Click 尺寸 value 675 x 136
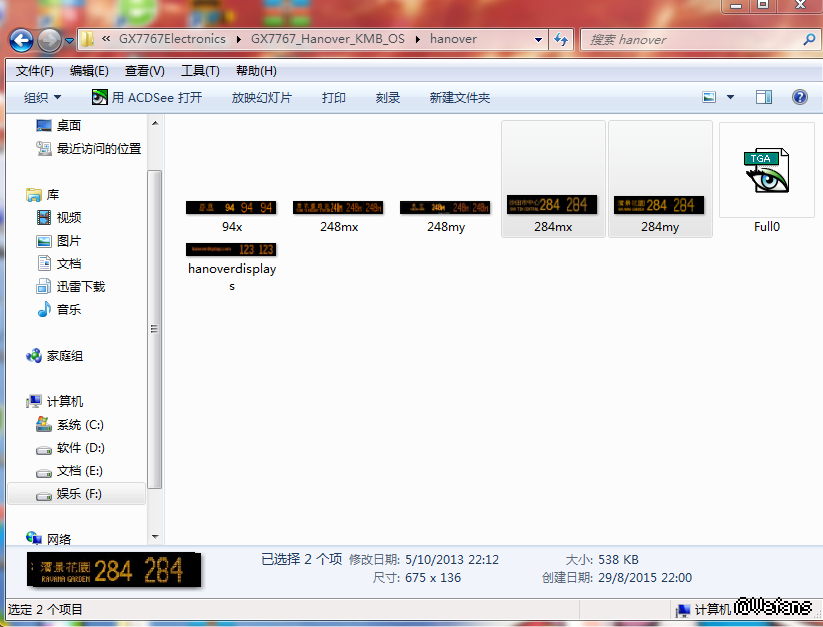 pyautogui.click(x=433, y=578)
